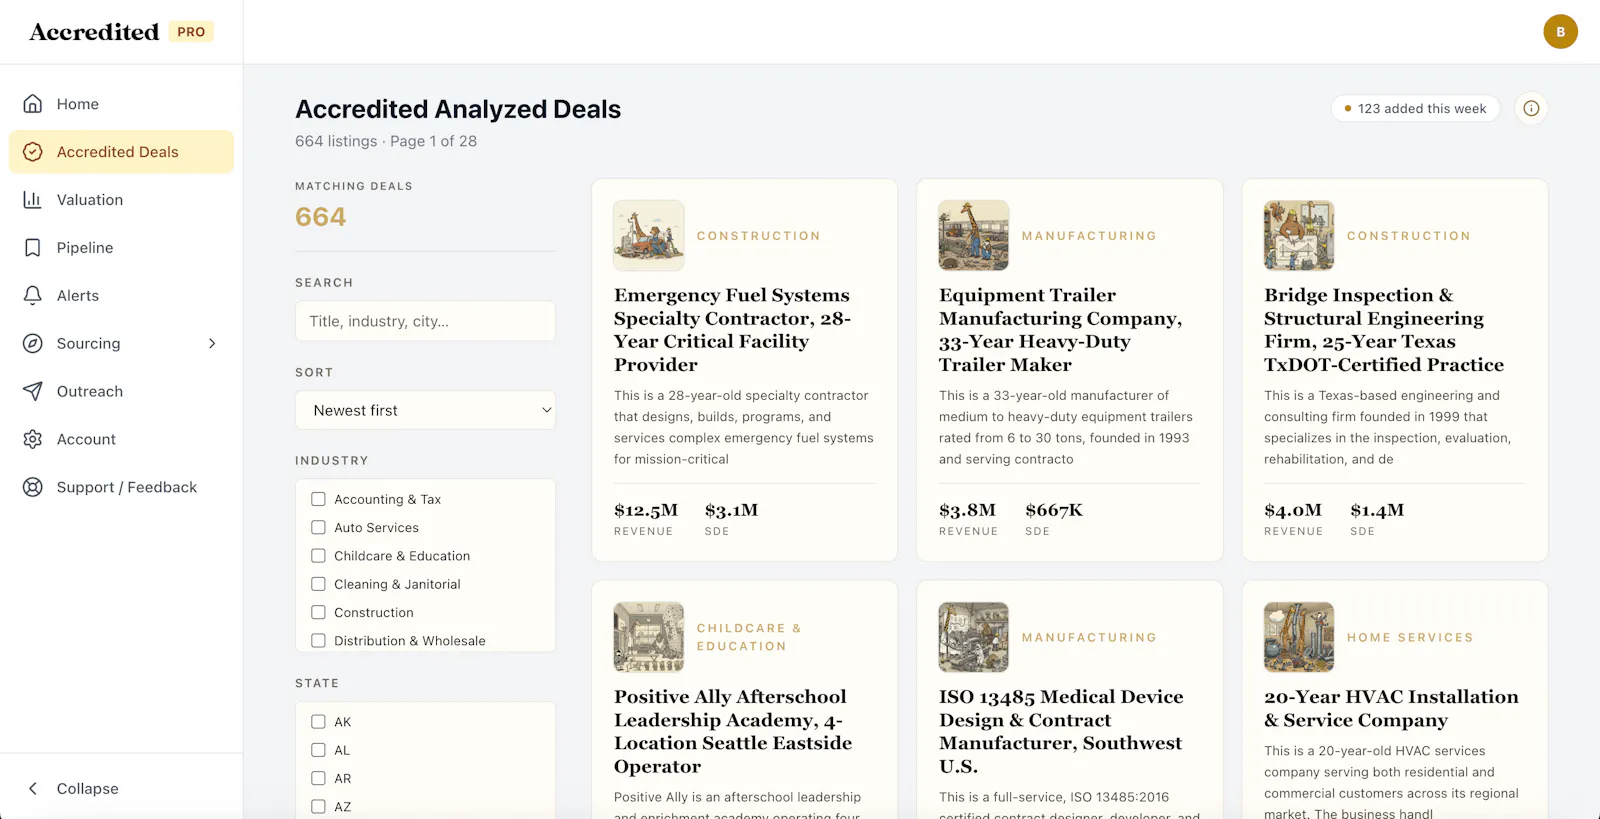Screen dimensions: 1600x819
Task: Open Positive Ally Afterschool Leadership Academy title
Action: click(x=733, y=731)
